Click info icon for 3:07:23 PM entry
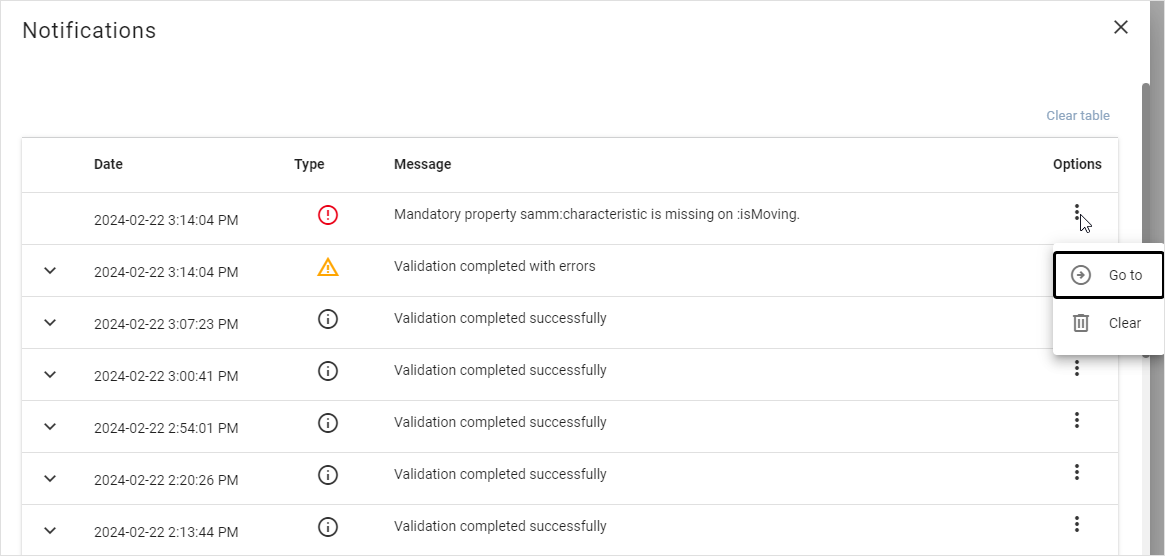This screenshot has height=556, width=1165. pos(327,319)
